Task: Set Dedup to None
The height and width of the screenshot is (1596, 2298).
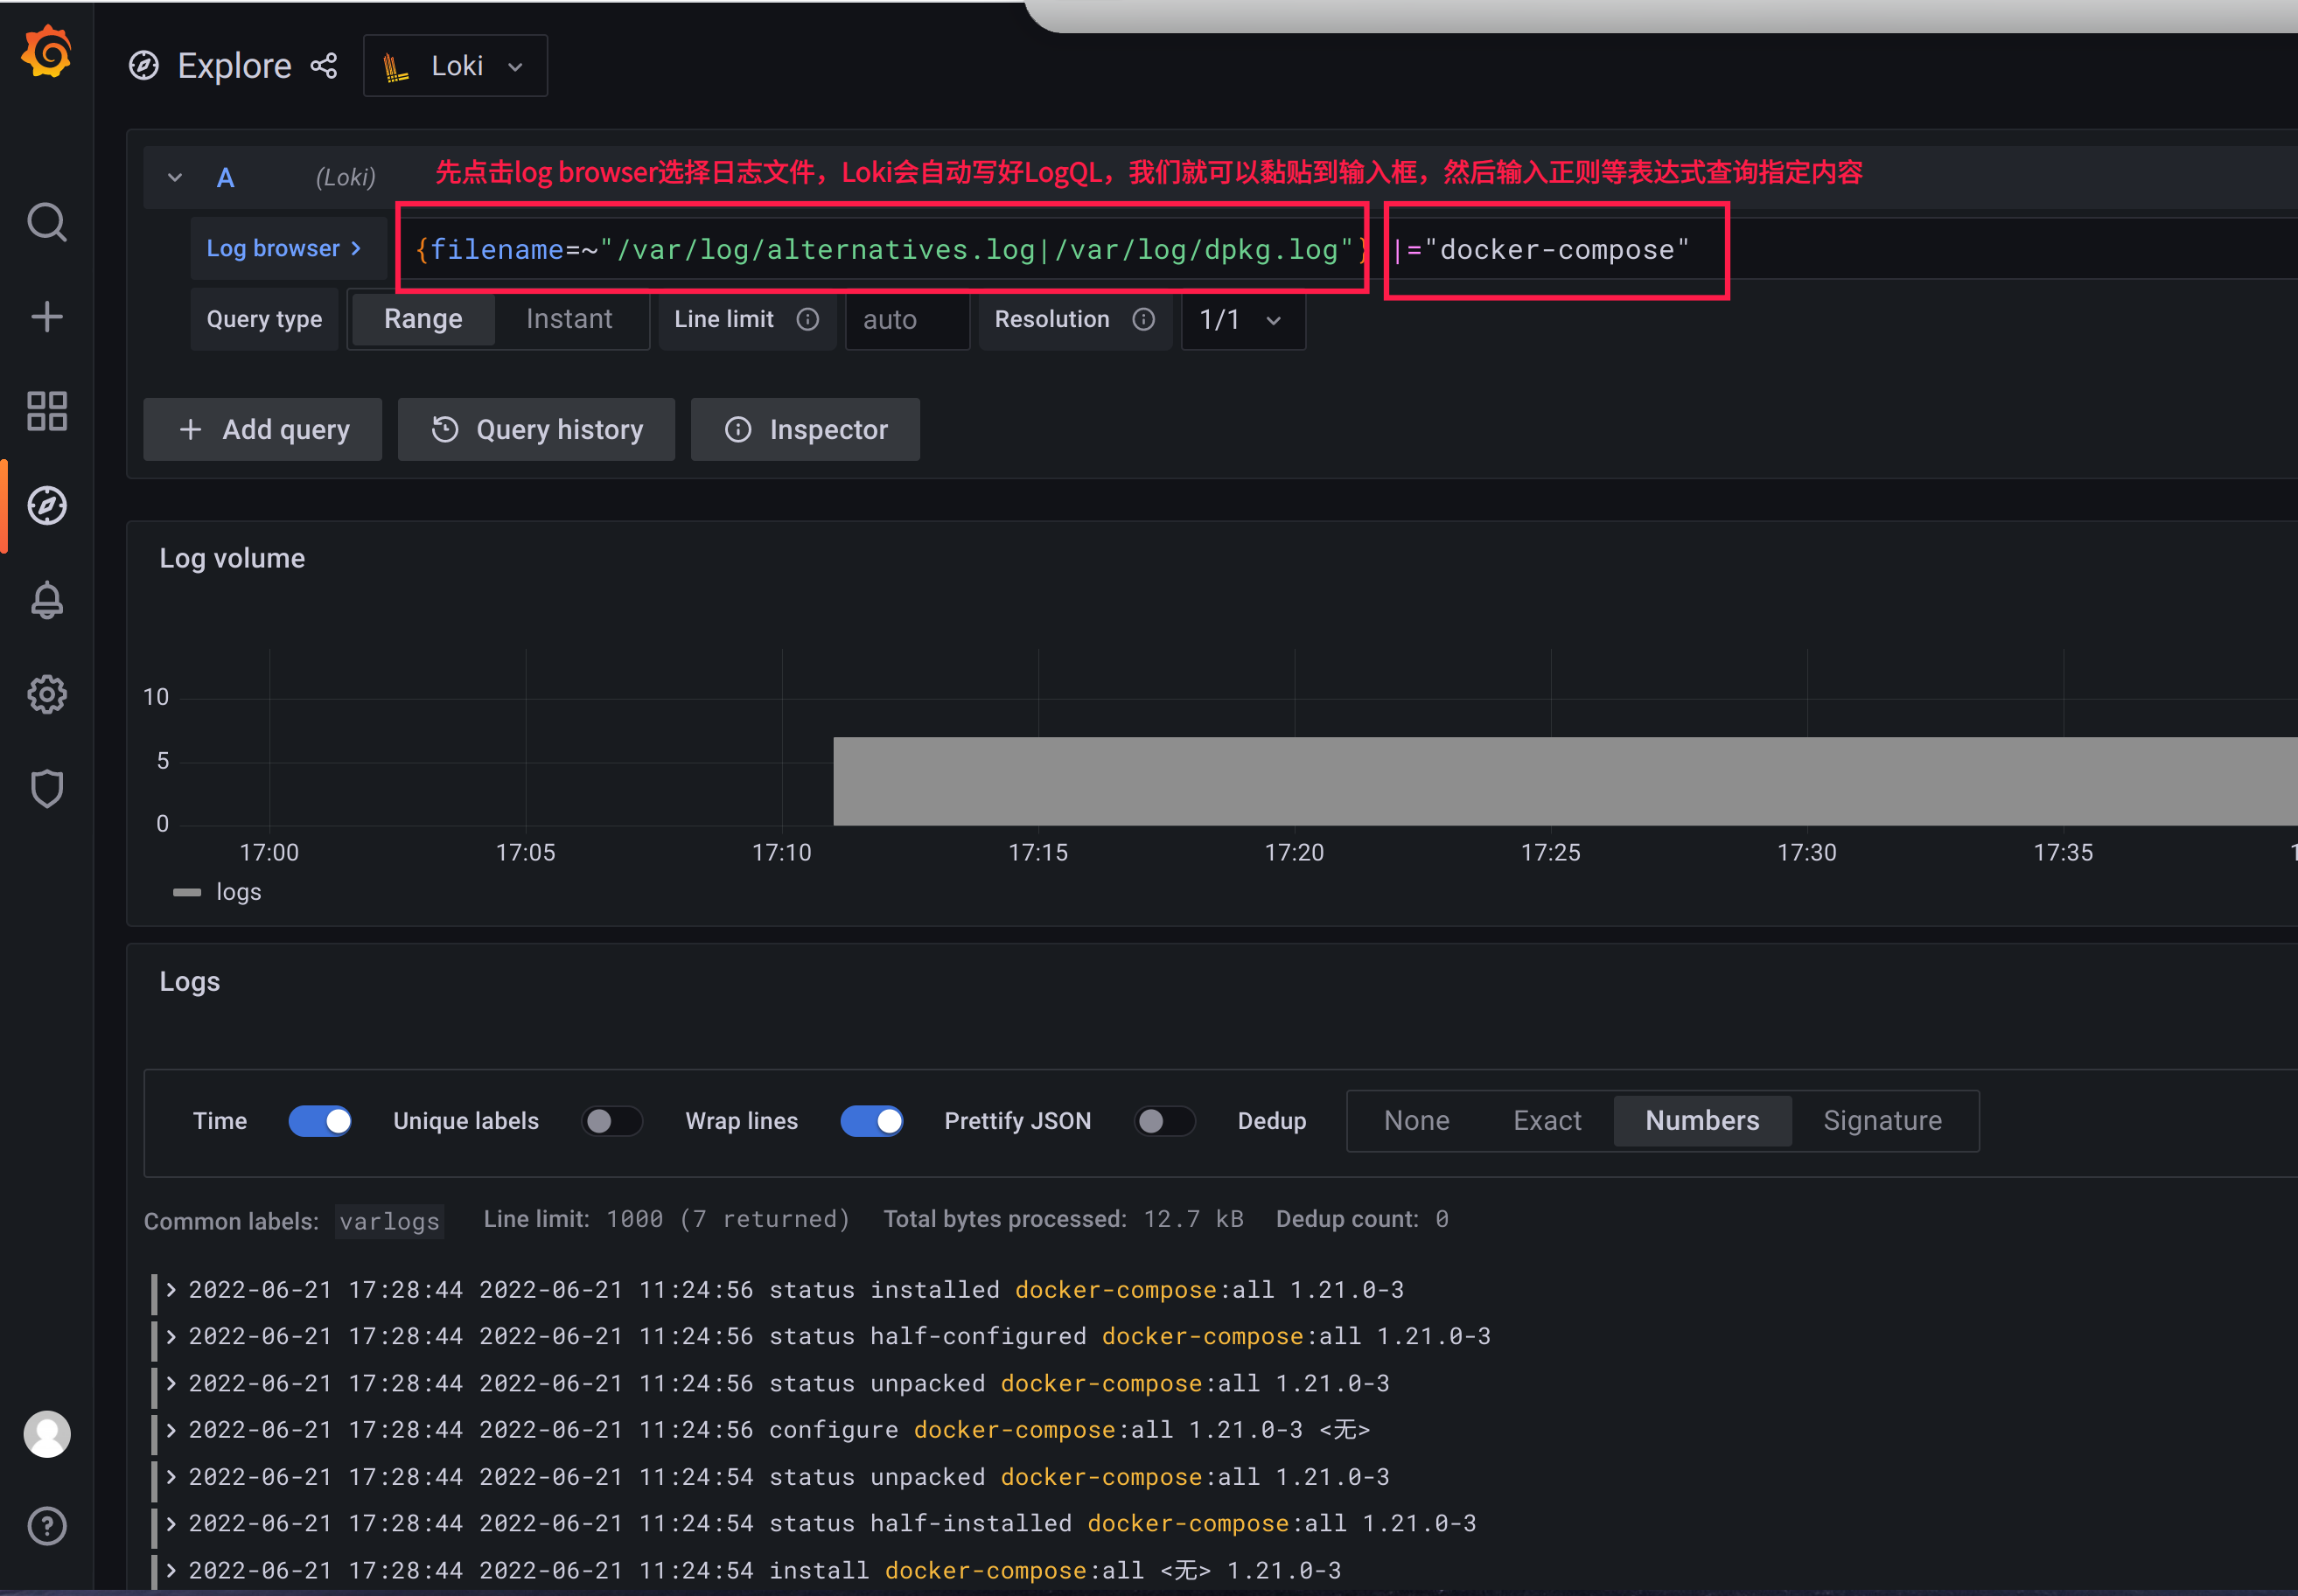Action: click(1416, 1121)
